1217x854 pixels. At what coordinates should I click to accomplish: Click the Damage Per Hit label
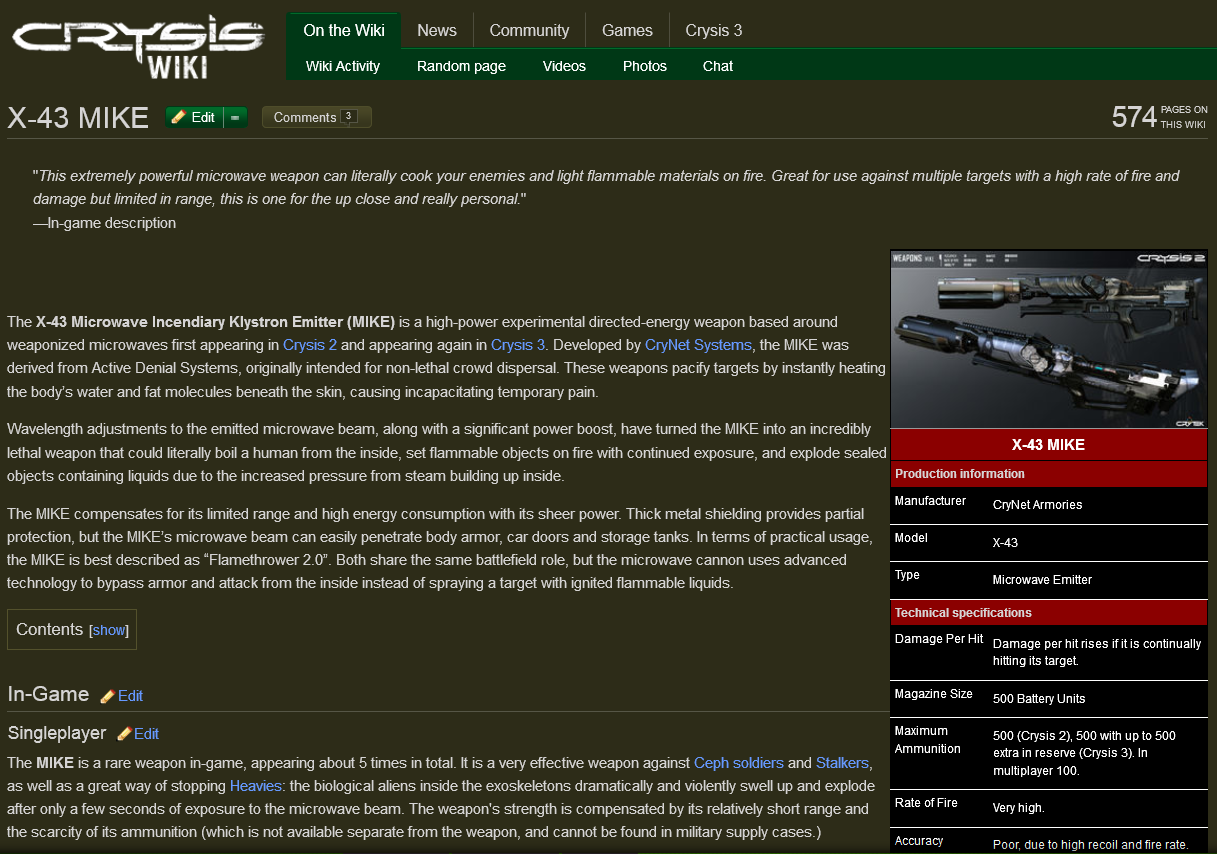pyautogui.click(x=939, y=639)
